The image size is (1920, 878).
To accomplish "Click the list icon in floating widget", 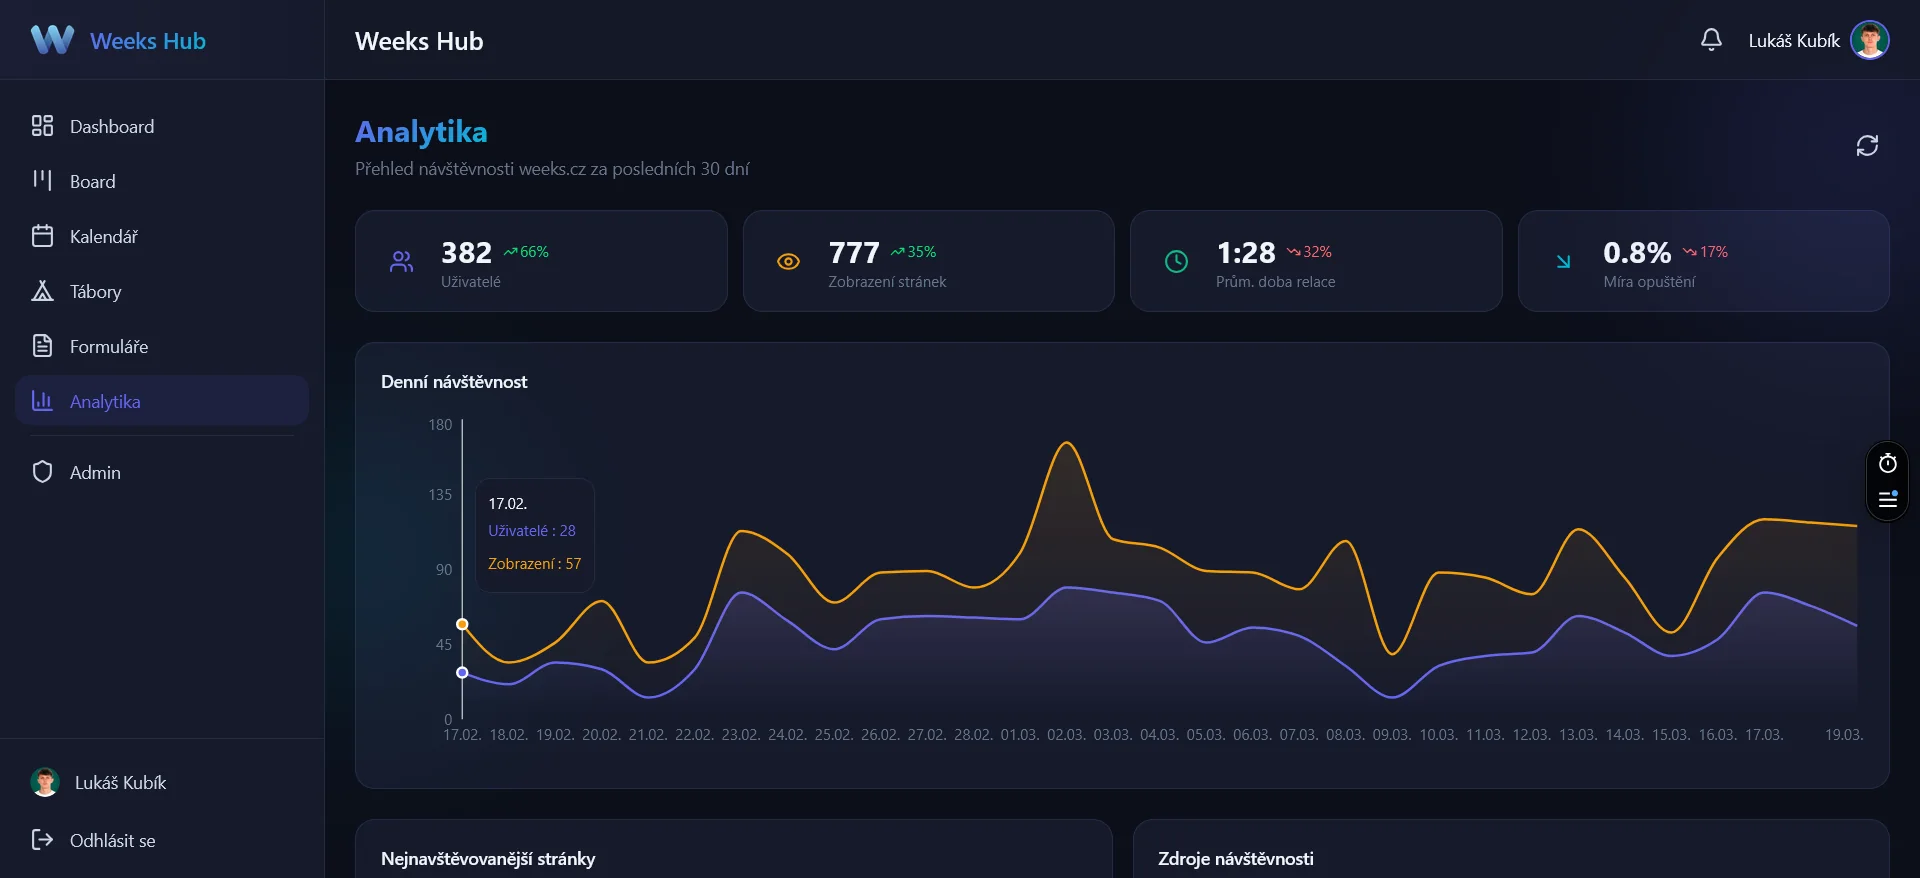I will (1888, 499).
